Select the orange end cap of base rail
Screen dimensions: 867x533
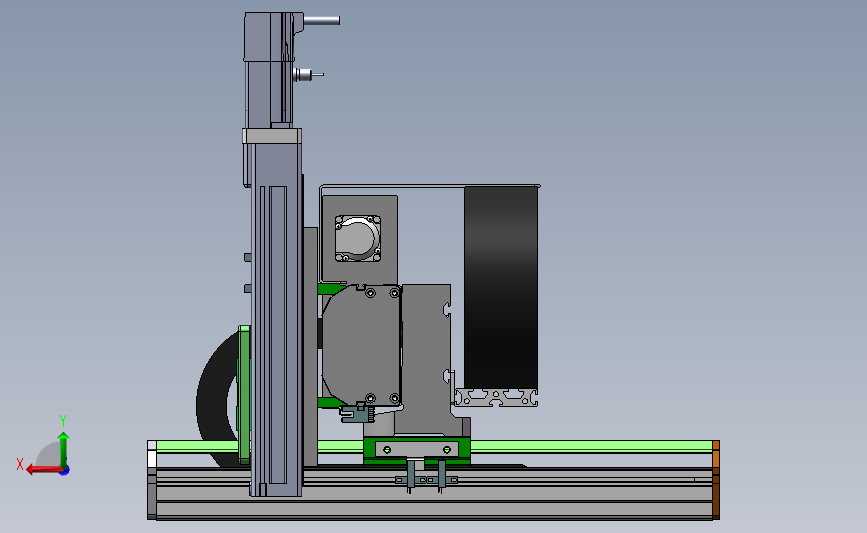pyautogui.click(x=716, y=479)
